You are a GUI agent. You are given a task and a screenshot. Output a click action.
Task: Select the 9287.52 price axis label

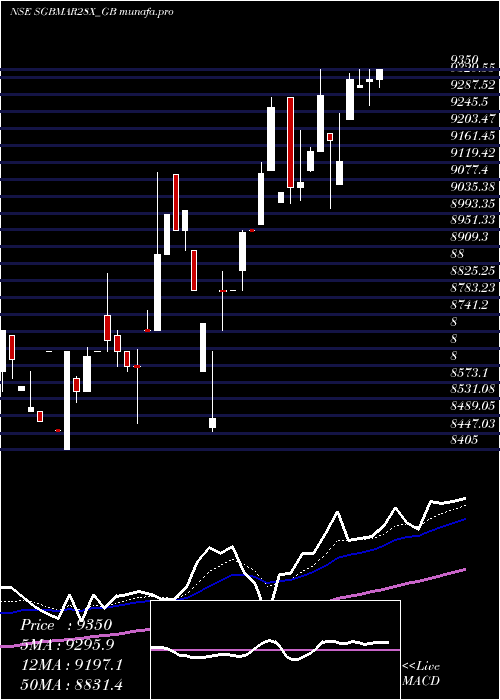pos(473,85)
